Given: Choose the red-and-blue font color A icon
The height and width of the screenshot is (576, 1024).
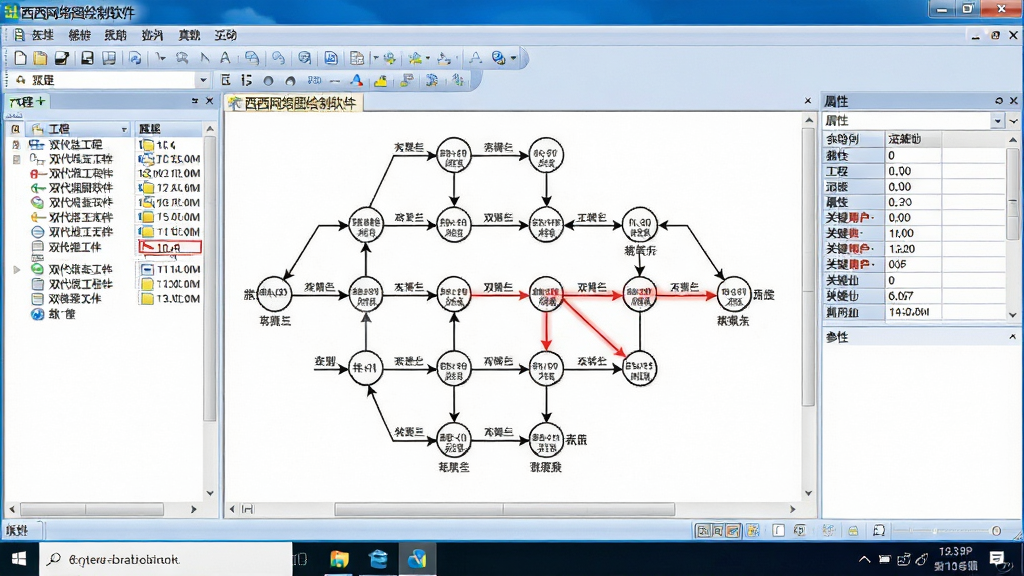Looking at the screenshot, I should (357, 80).
